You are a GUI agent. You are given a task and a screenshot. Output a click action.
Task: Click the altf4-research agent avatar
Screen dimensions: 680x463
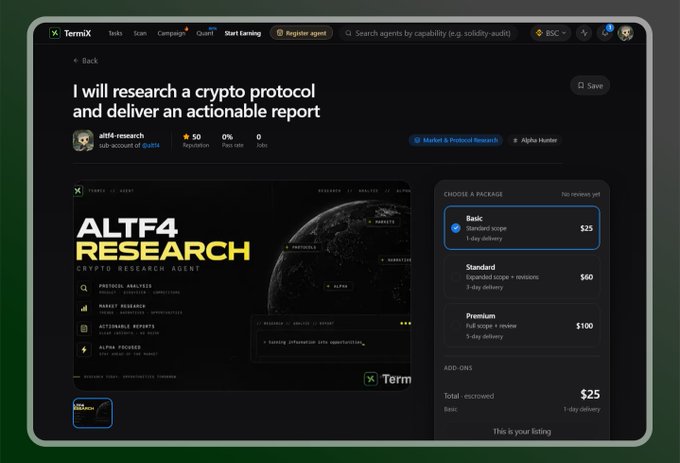coord(83,140)
